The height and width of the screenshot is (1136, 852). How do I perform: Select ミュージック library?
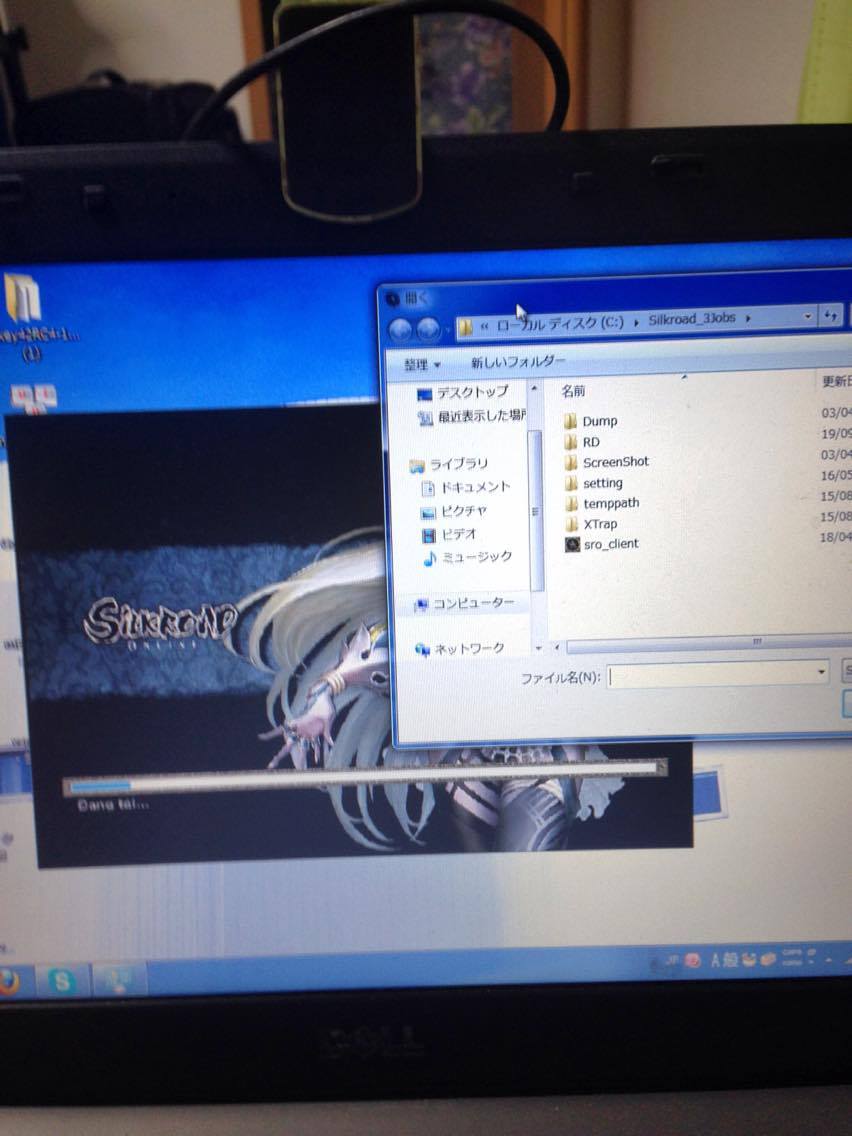tap(468, 557)
